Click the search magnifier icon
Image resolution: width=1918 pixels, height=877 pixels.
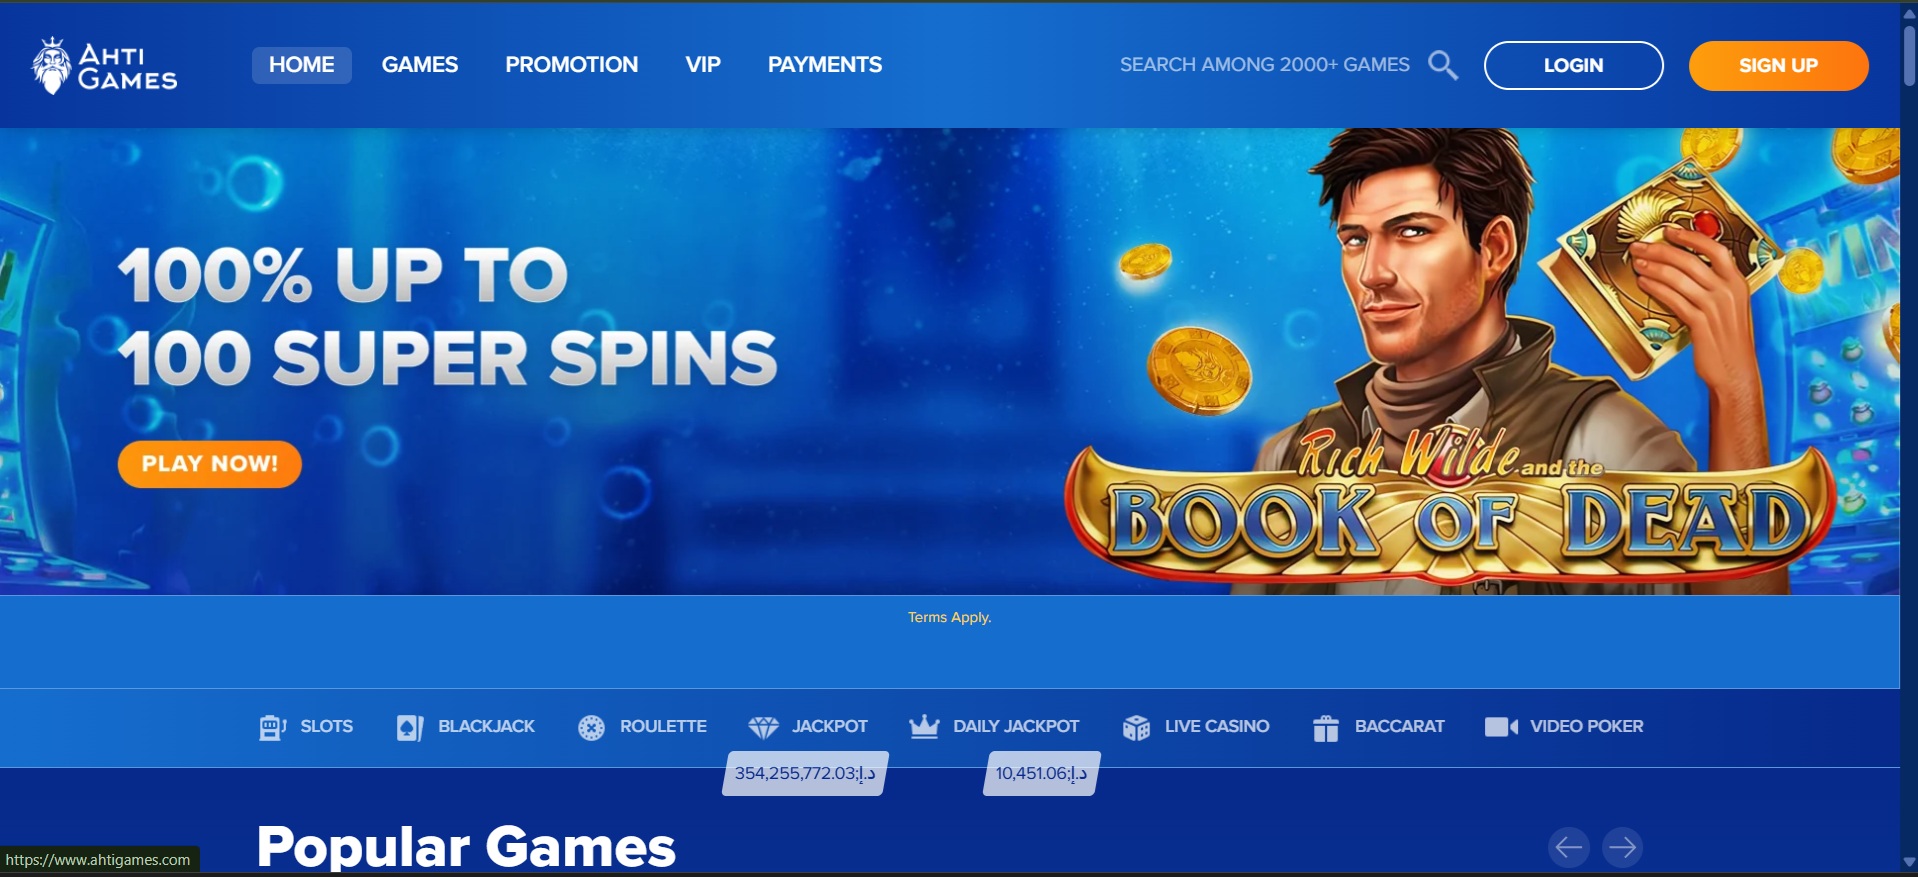pos(1442,65)
